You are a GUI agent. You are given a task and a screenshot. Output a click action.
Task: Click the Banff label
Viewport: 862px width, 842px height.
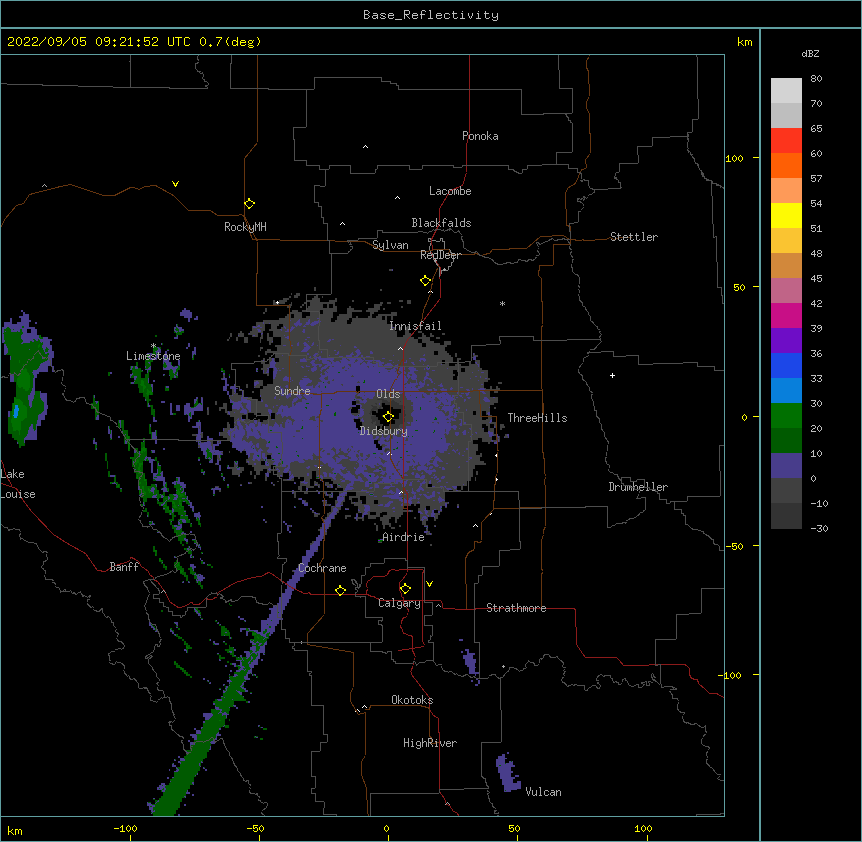click(124, 567)
